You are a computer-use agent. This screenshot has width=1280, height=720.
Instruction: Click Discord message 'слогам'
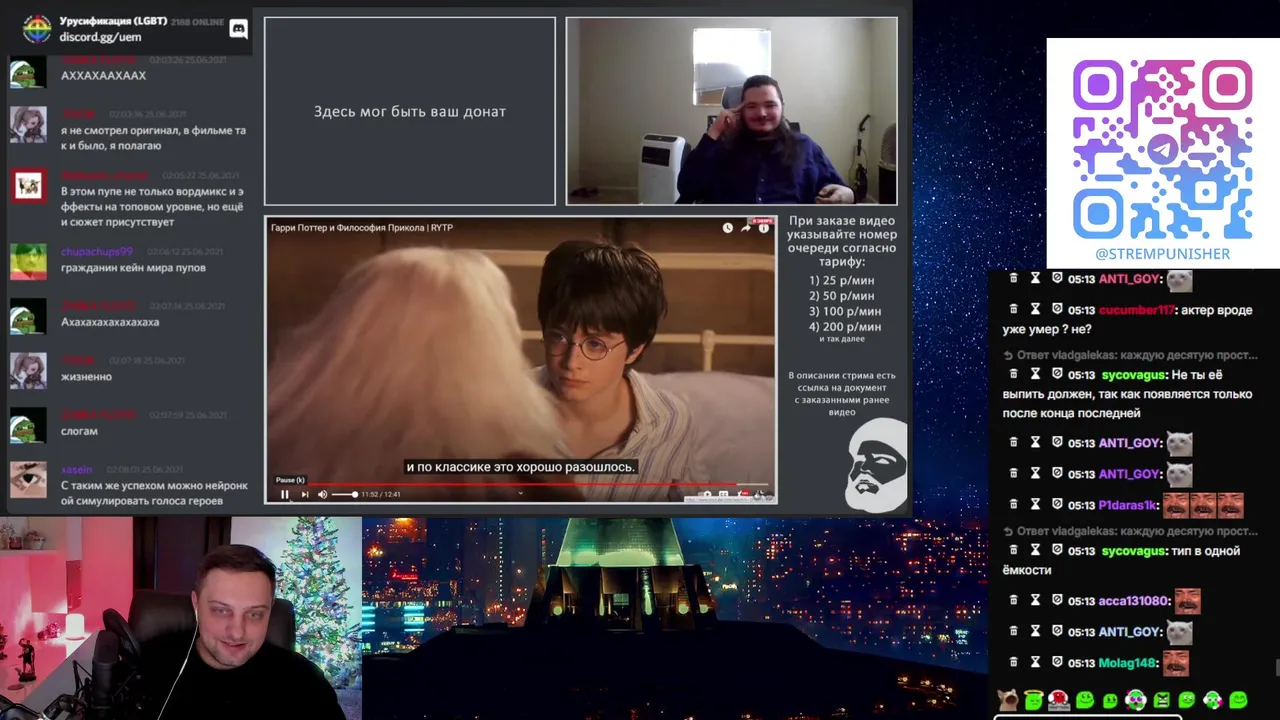[x=79, y=431]
